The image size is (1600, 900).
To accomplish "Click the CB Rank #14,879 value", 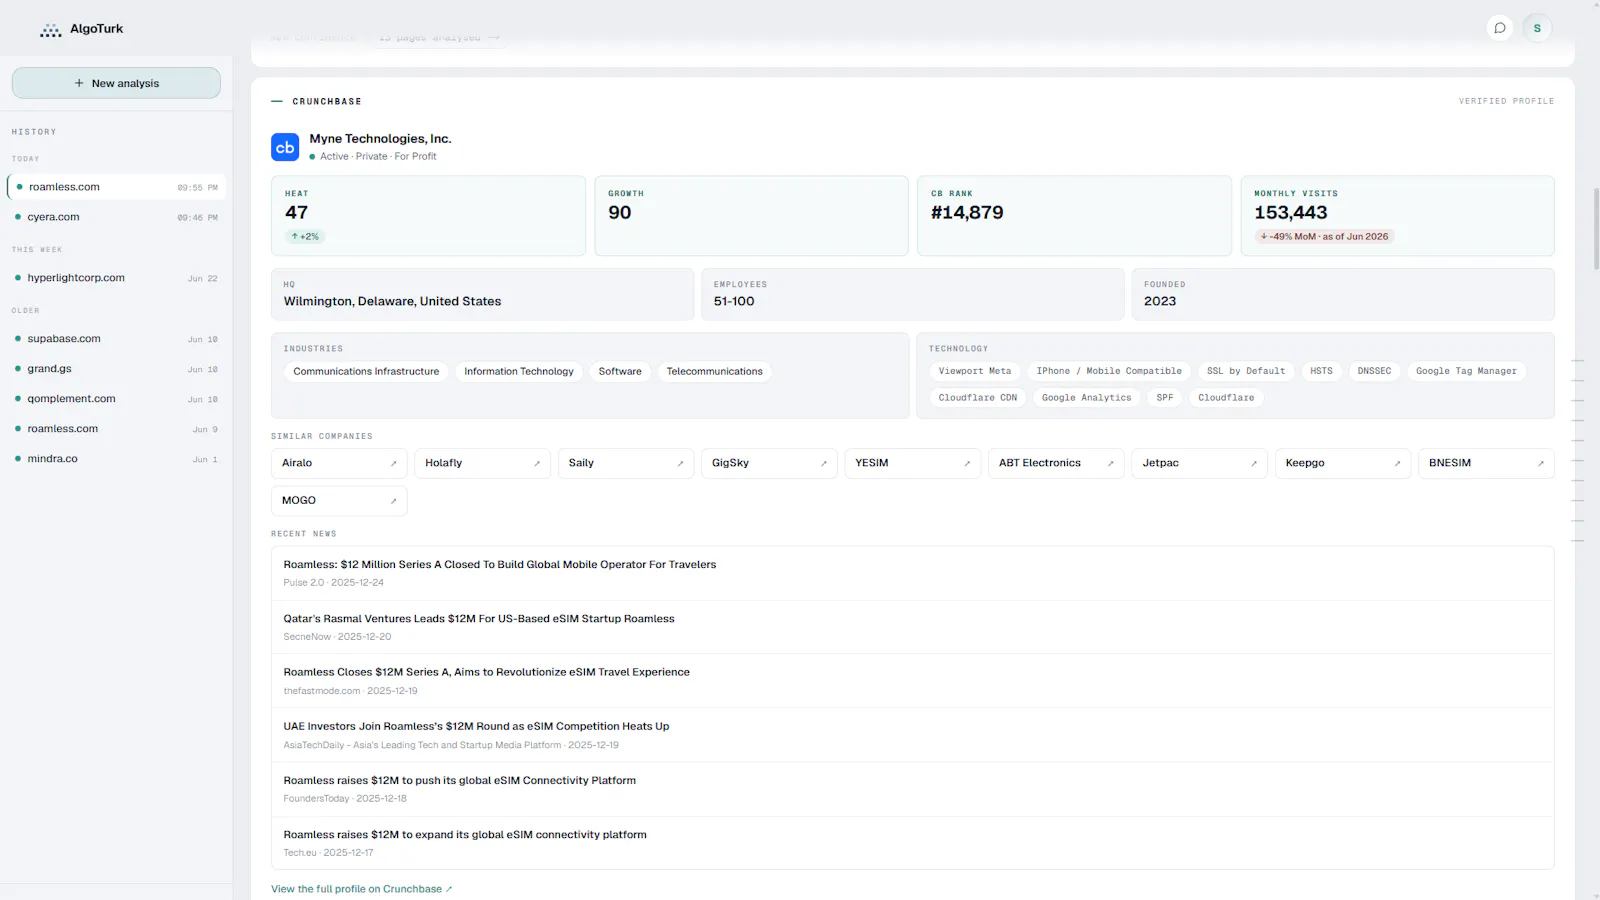I will (967, 212).
